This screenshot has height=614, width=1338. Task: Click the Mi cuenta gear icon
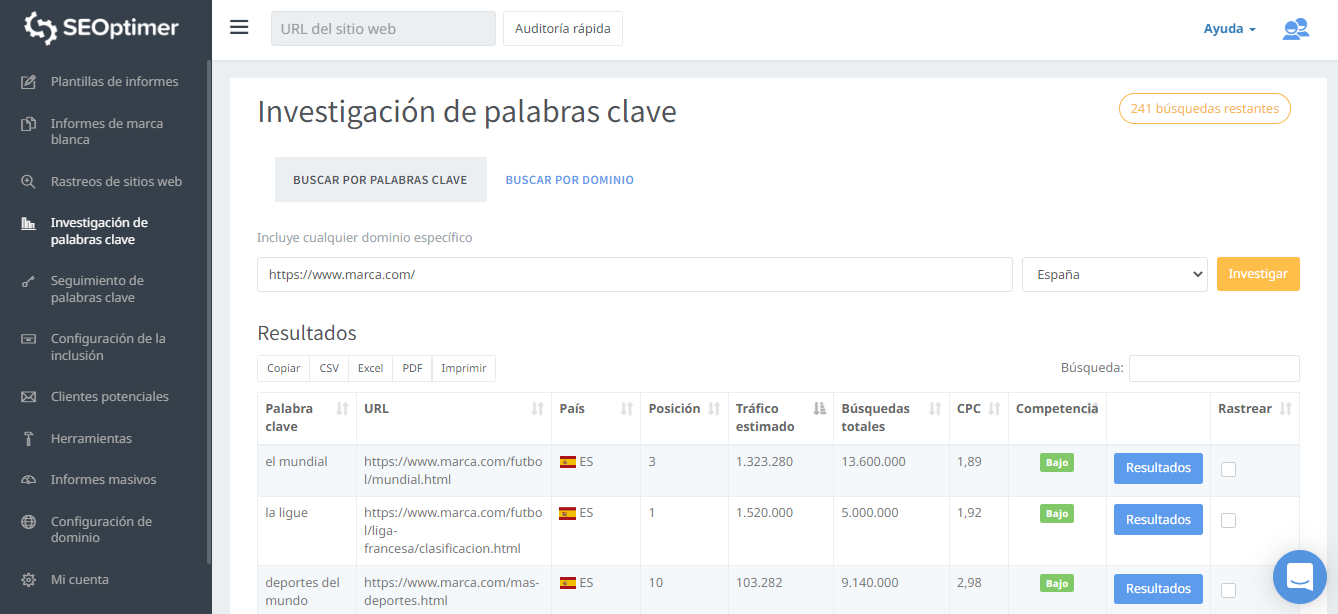tap(29, 580)
